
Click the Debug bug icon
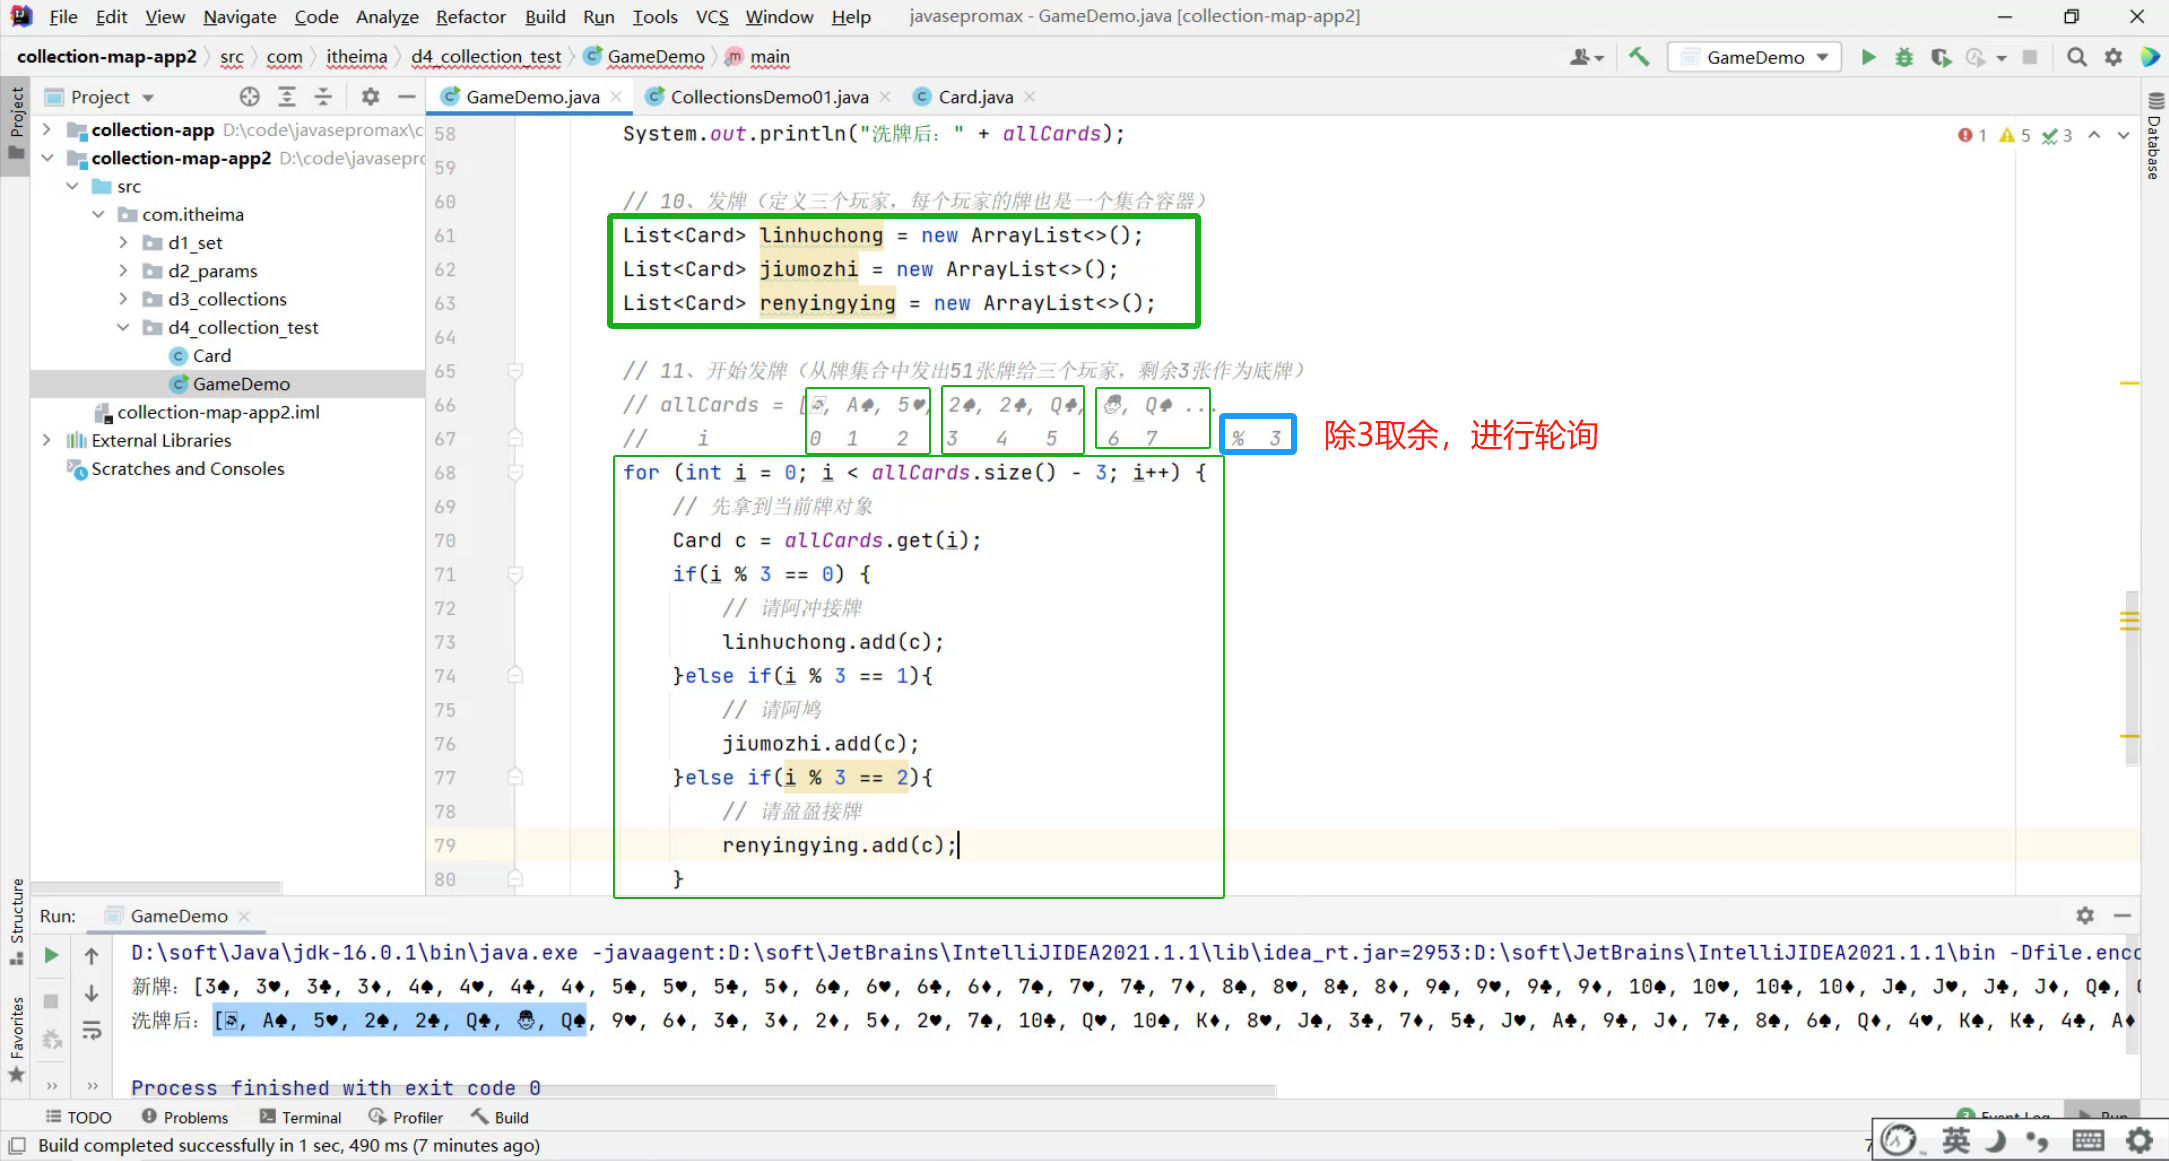[1904, 57]
